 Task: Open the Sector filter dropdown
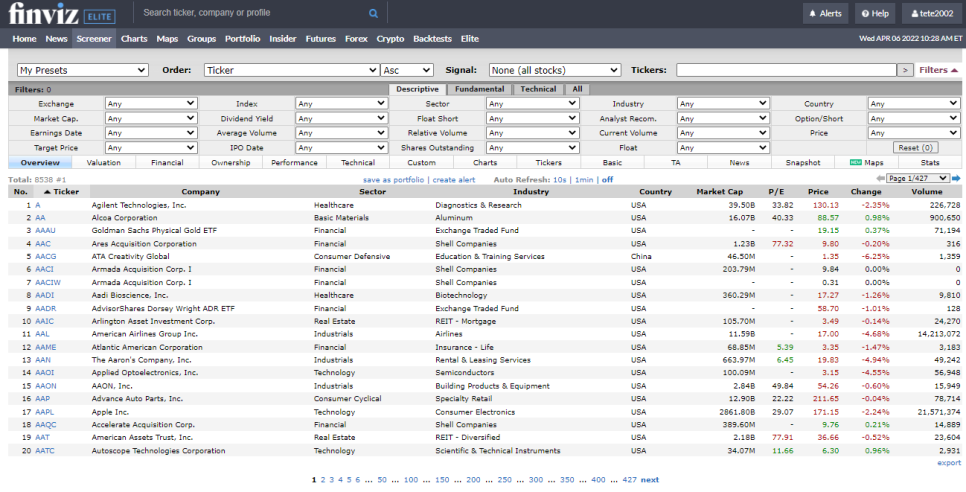point(533,103)
